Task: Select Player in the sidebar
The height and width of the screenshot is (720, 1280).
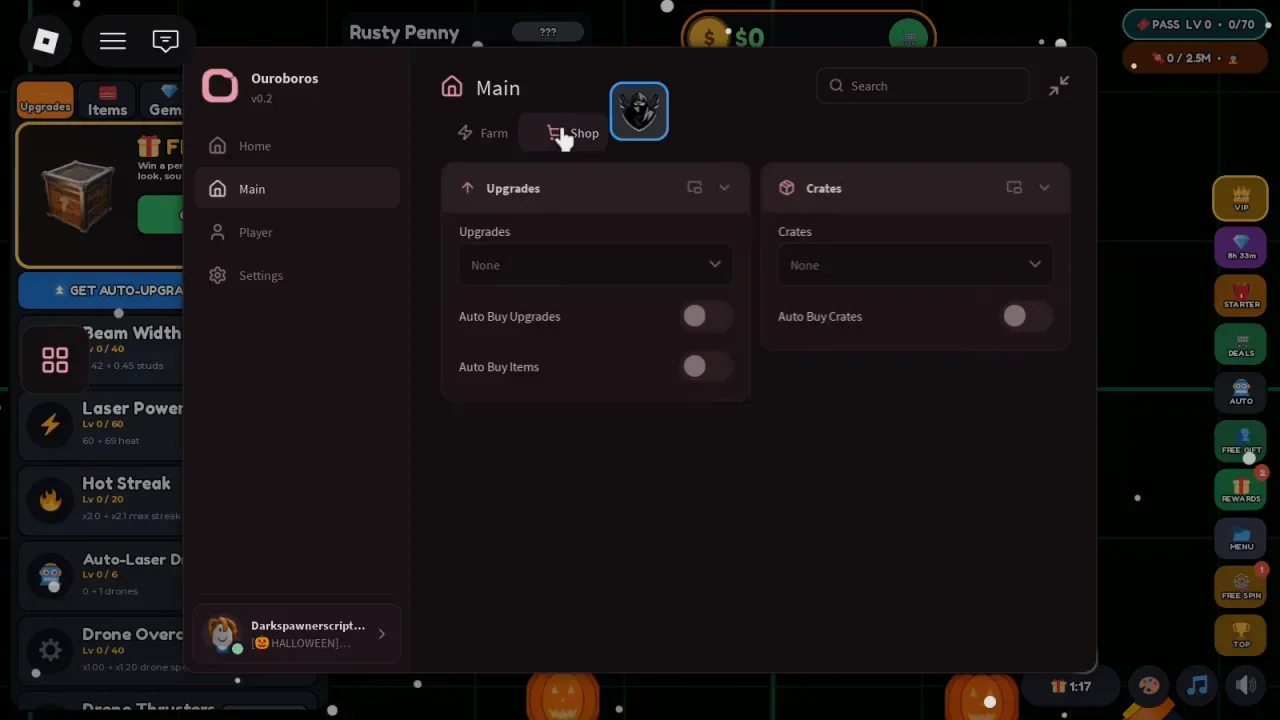Action: pos(298,232)
